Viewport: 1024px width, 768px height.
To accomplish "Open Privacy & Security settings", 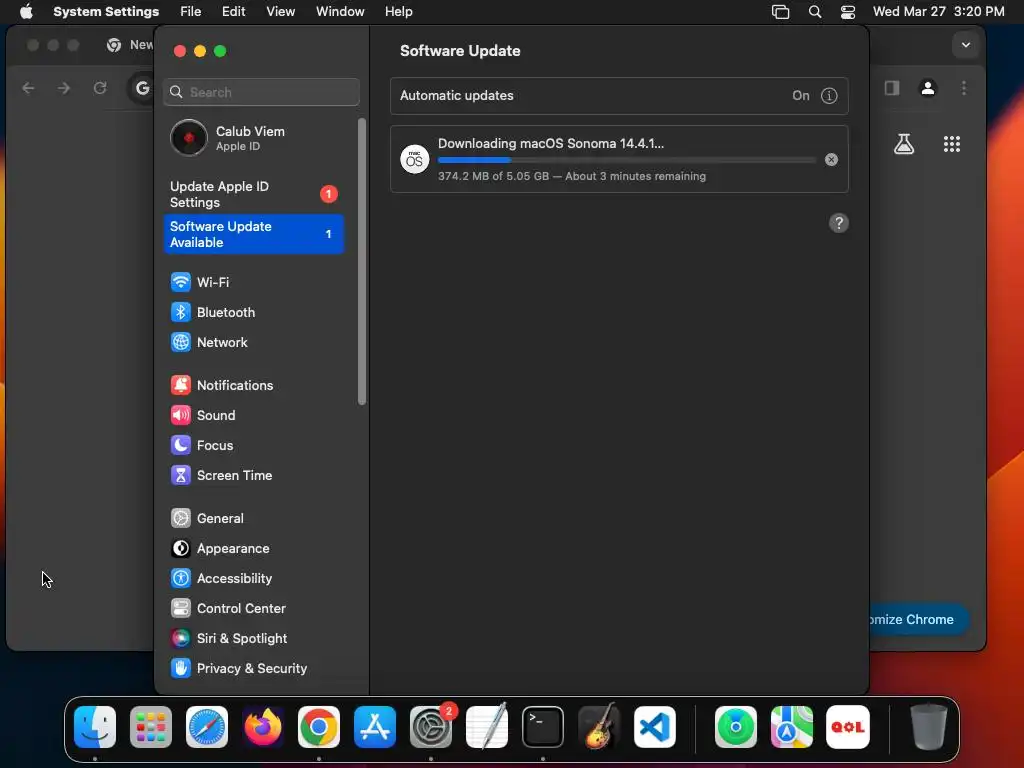I will pyautogui.click(x=253, y=669).
